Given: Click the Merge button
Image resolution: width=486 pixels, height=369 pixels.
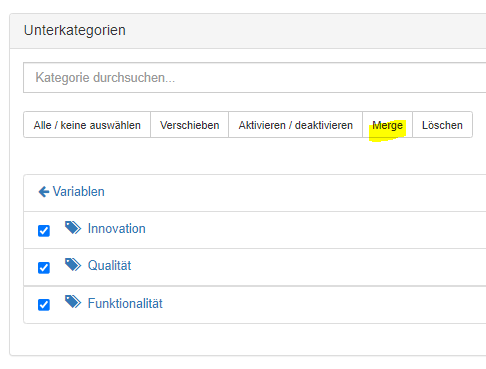Looking at the screenshot, I should coord(387,125).
